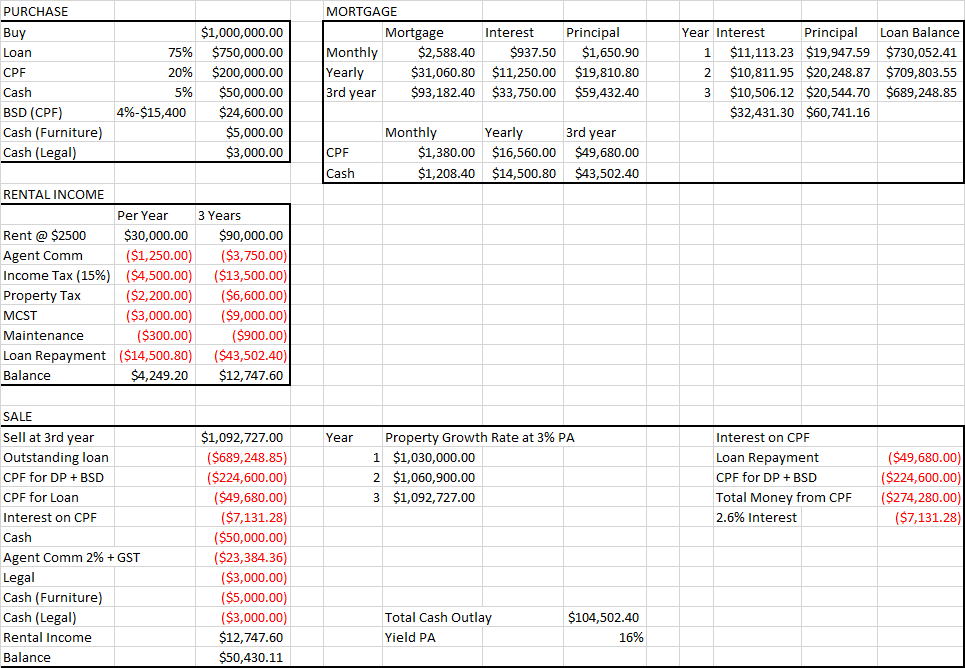
Task: Select the Buy price cell $1,000,000.00
Action: click(x=242, y=32)
